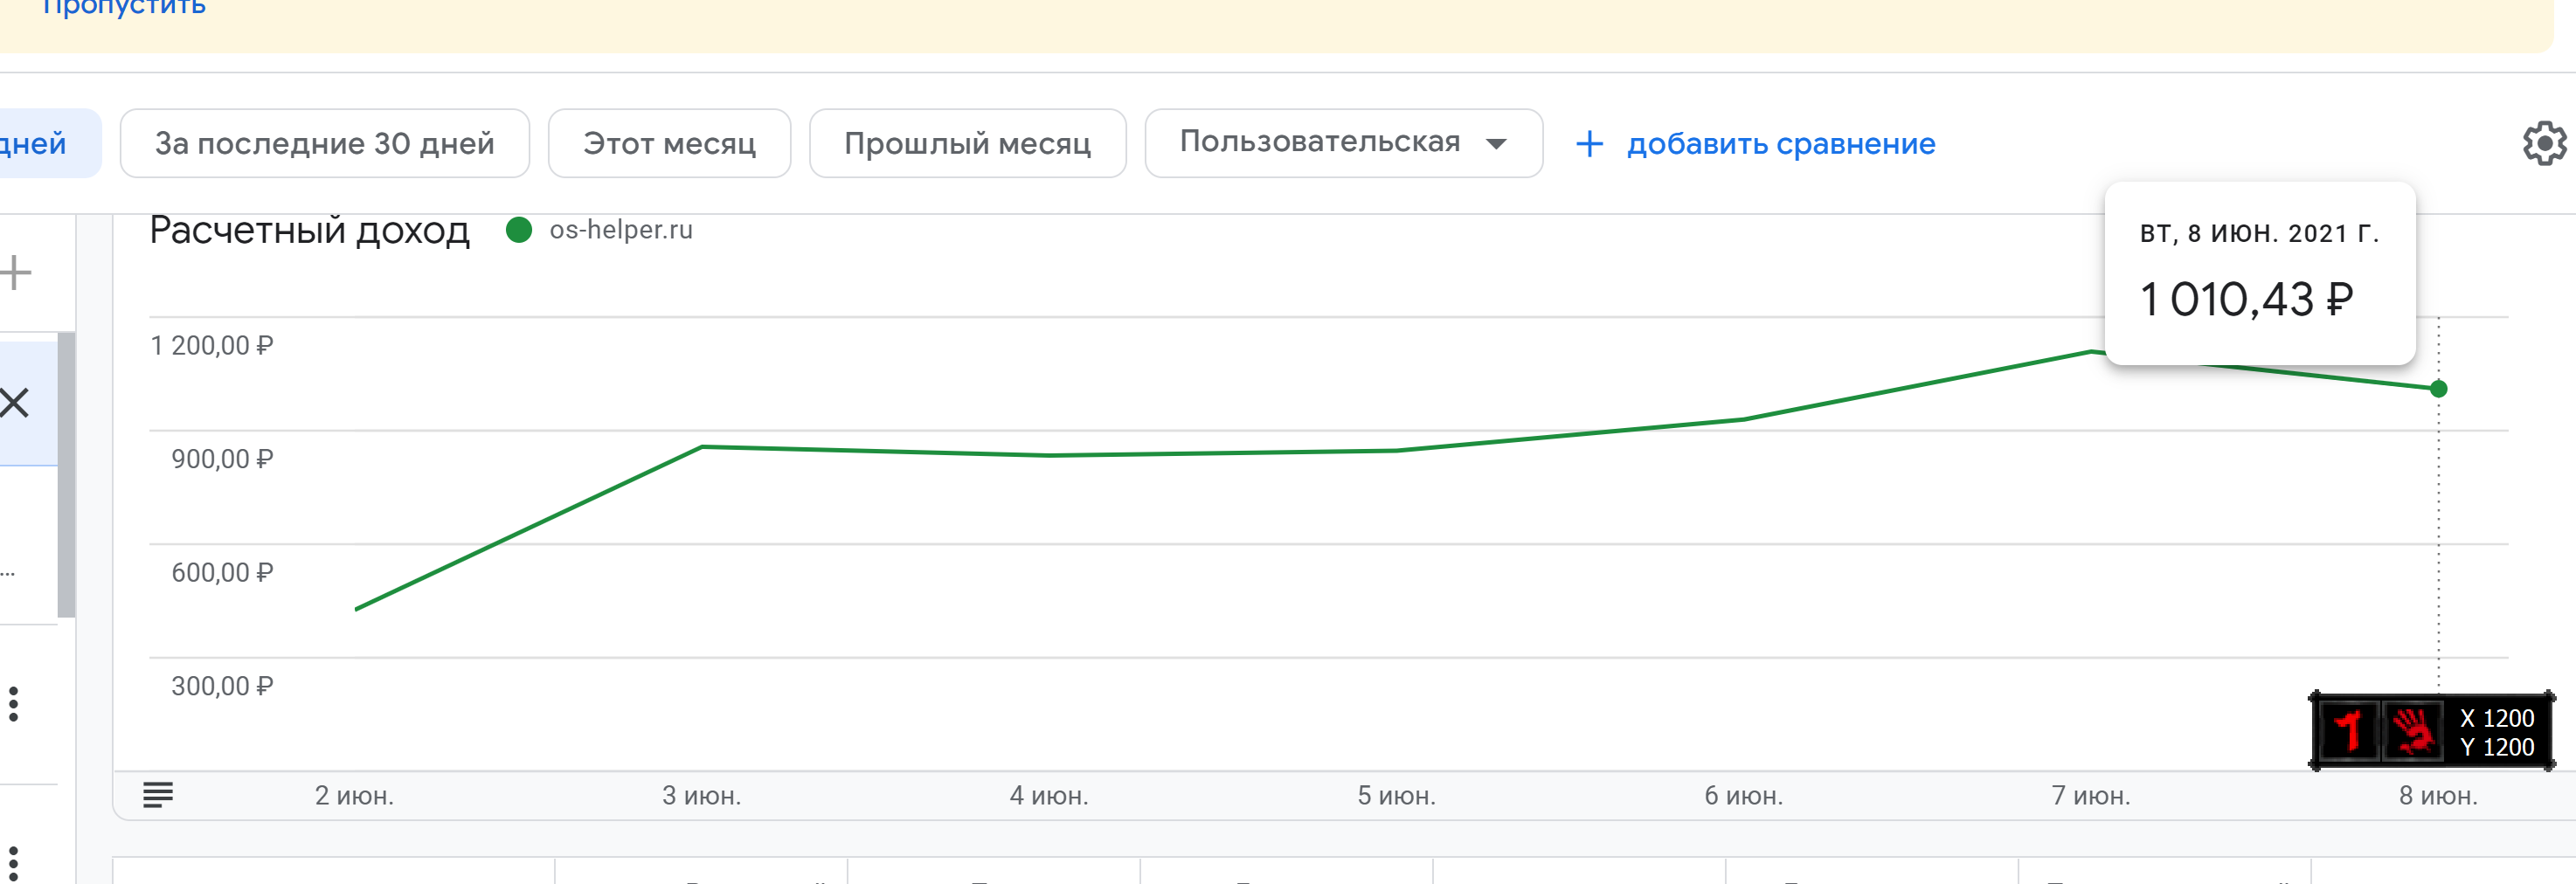The image size is (2576, 884).
Task: Click the 2 июн. axis label
Action: (x=354, y=796)
